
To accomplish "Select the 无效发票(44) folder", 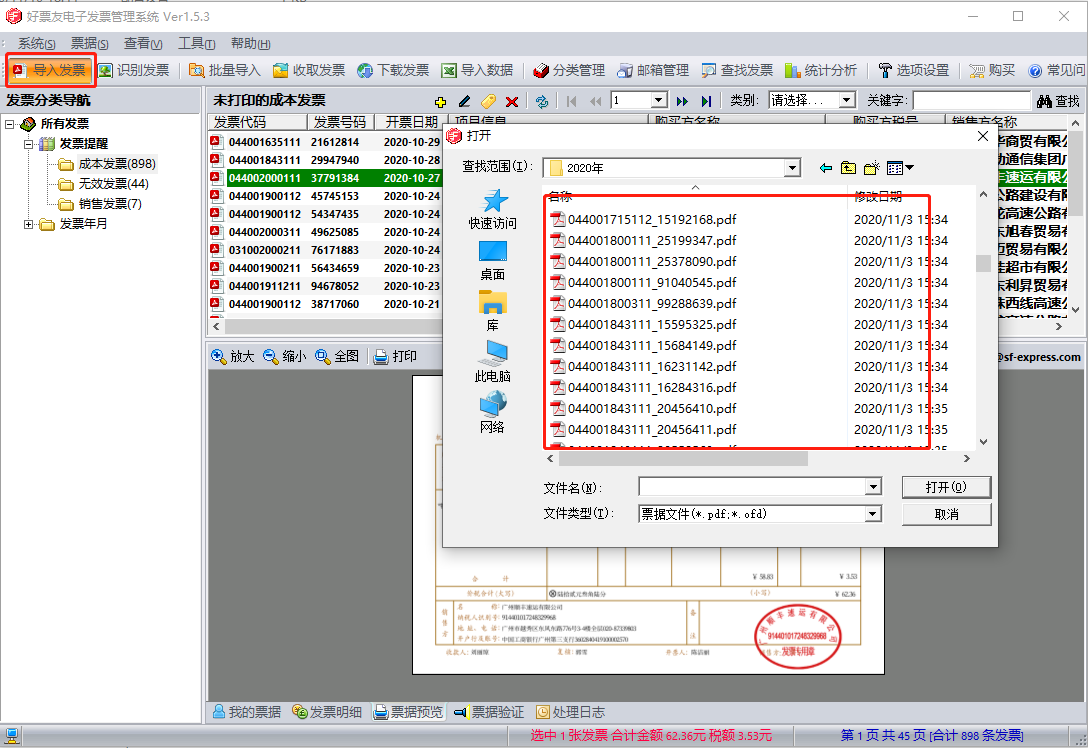I will click(104, 184).
